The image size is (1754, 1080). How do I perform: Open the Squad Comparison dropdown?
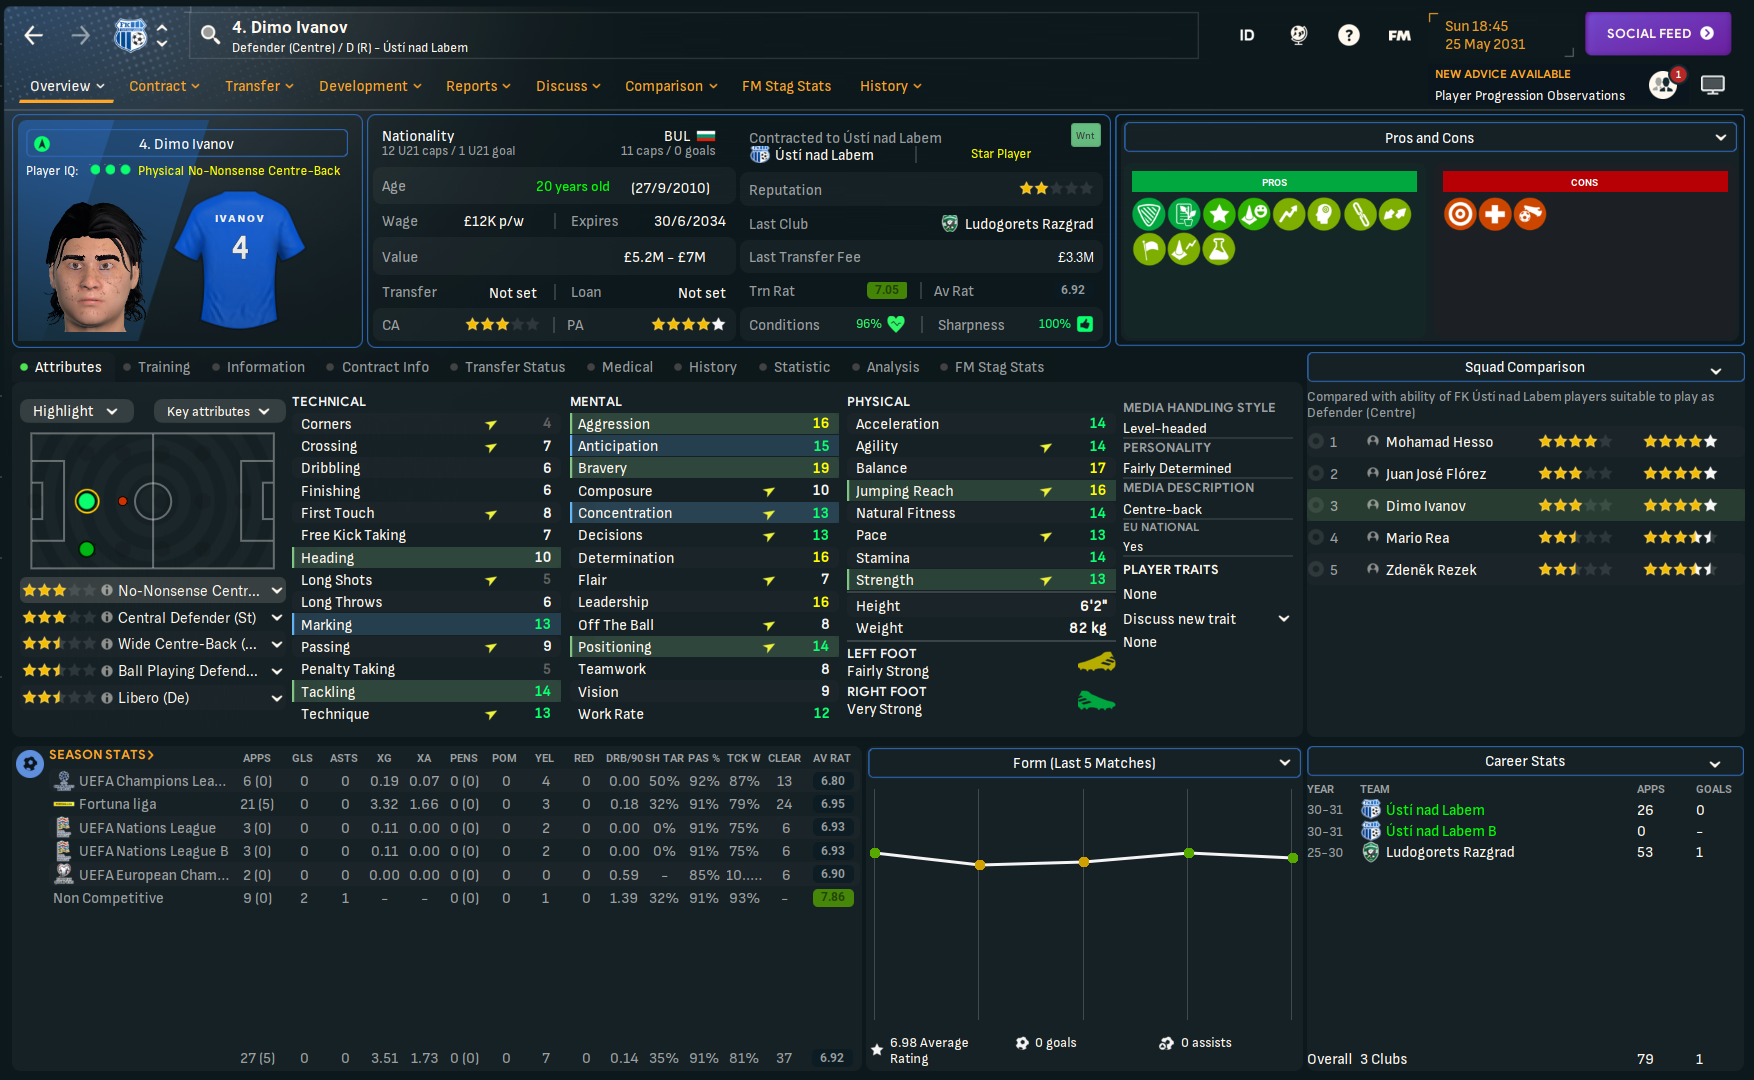(1525, 367)
